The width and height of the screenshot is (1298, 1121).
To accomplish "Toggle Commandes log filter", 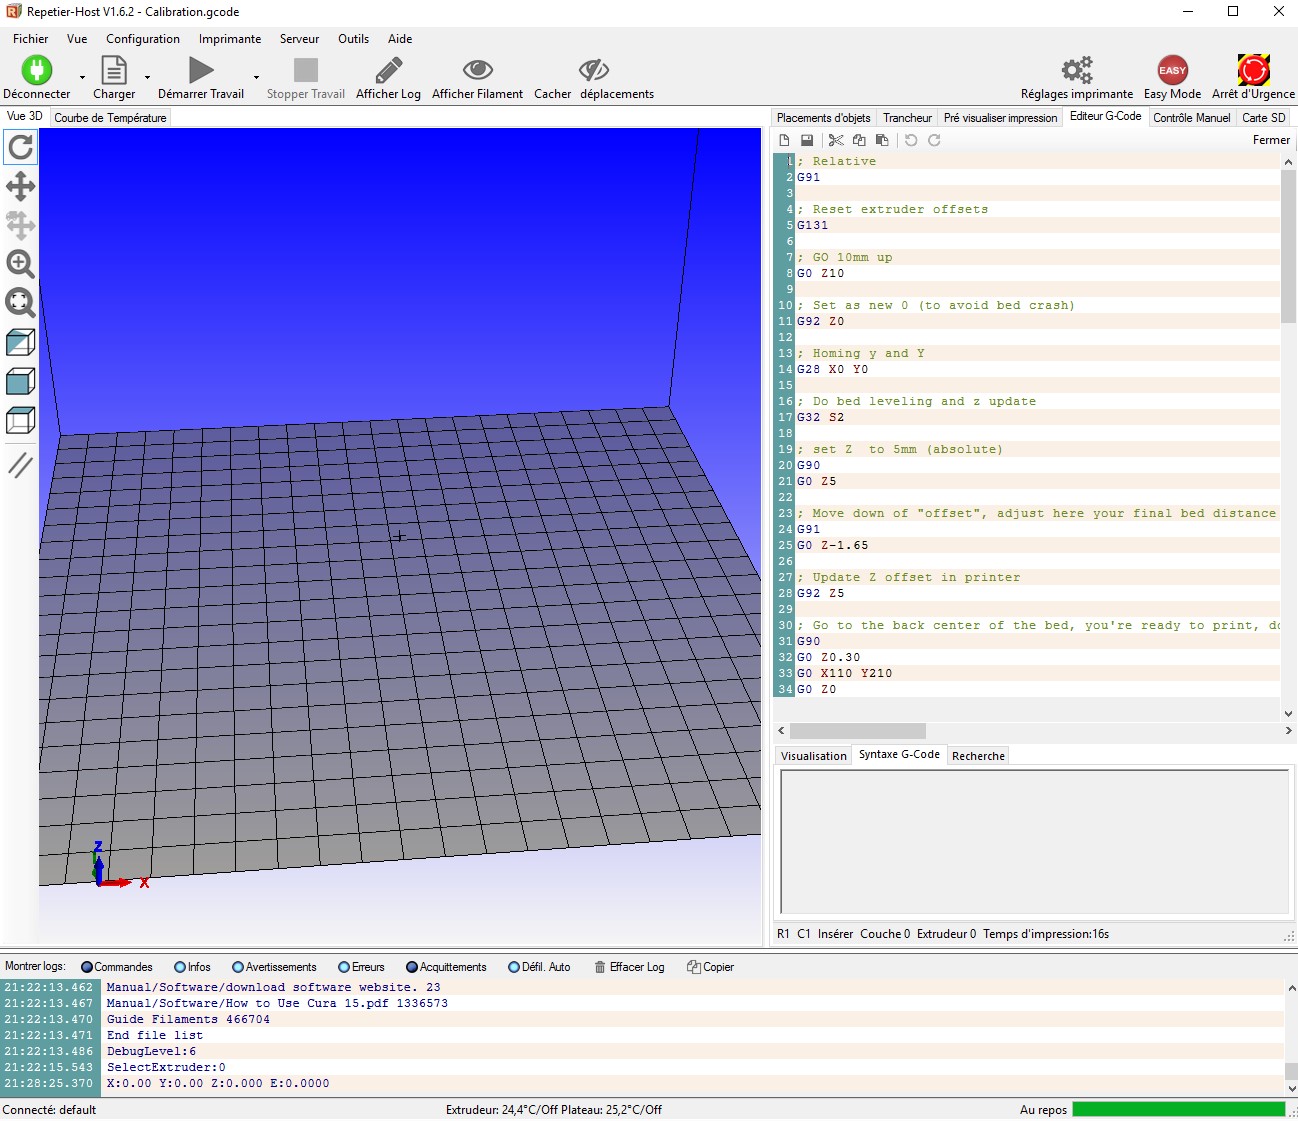I will (x=117, y=967).
